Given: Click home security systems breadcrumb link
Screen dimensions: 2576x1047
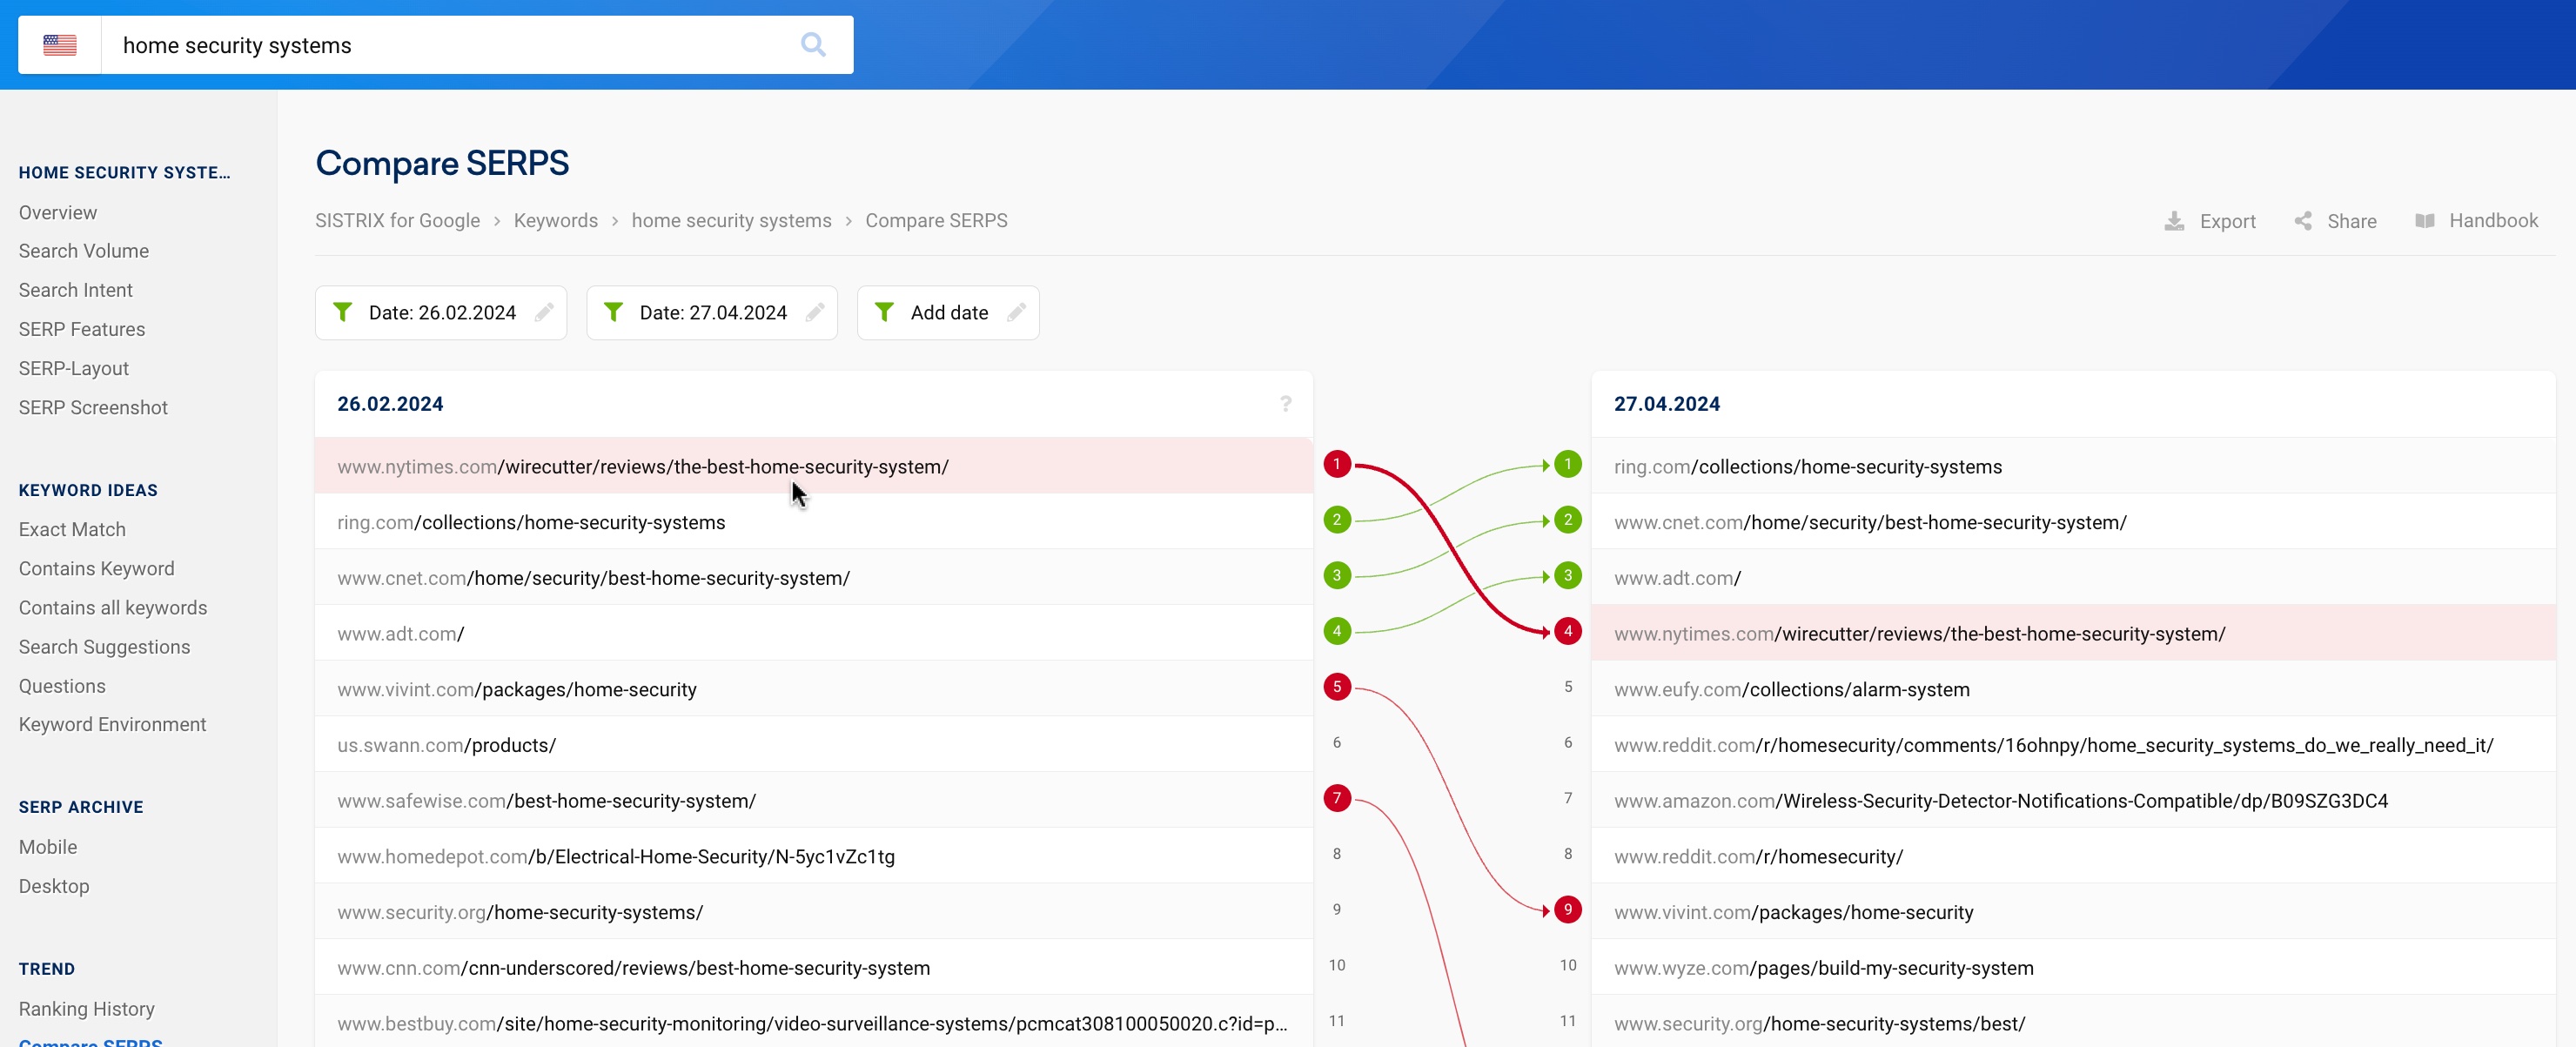Looking at the screenshot, I should [732, 221].
